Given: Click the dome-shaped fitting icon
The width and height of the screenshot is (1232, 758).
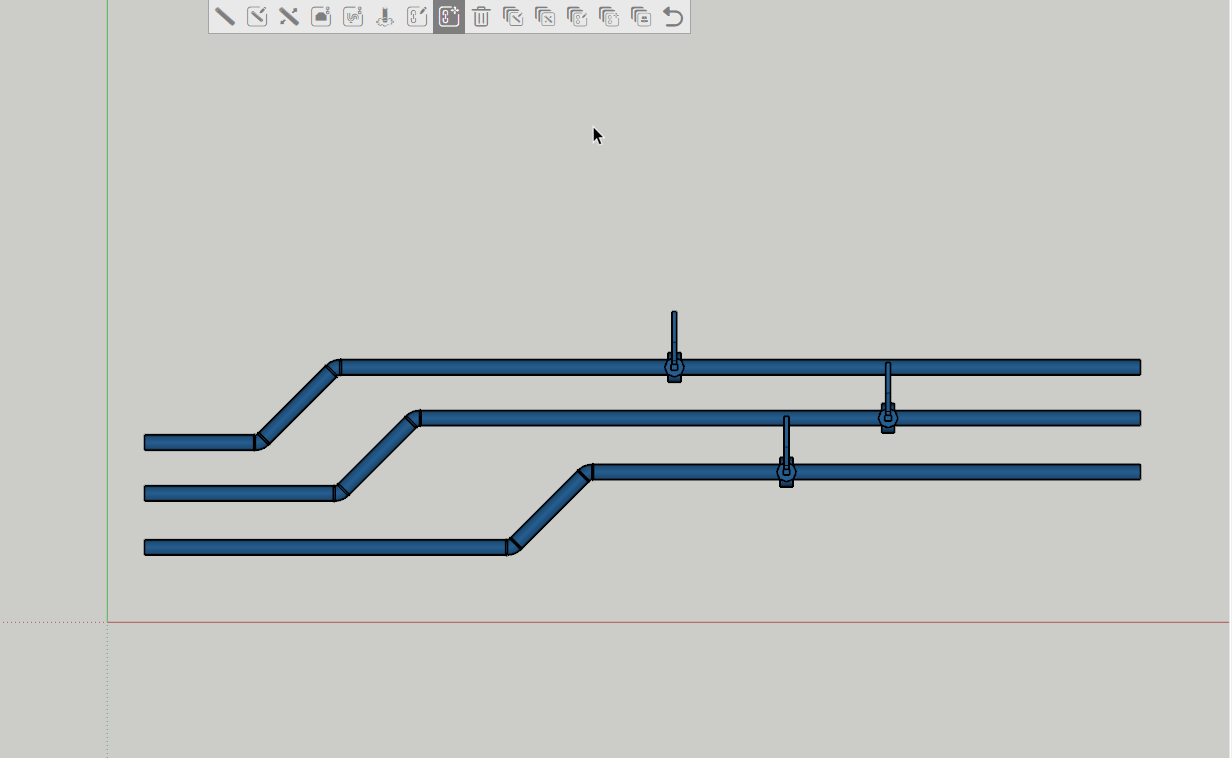Looking at the screenshot, I should 321,17.
